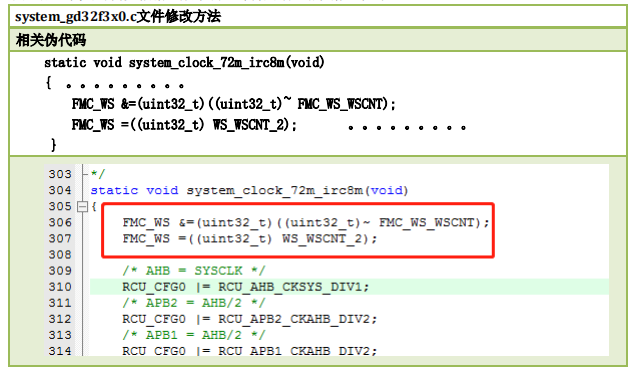Viewport: 635px width, 372px height.
Task: Click the title 'system_gd32f3x0.c文件修改方法'
Action: tap(118, 17)
